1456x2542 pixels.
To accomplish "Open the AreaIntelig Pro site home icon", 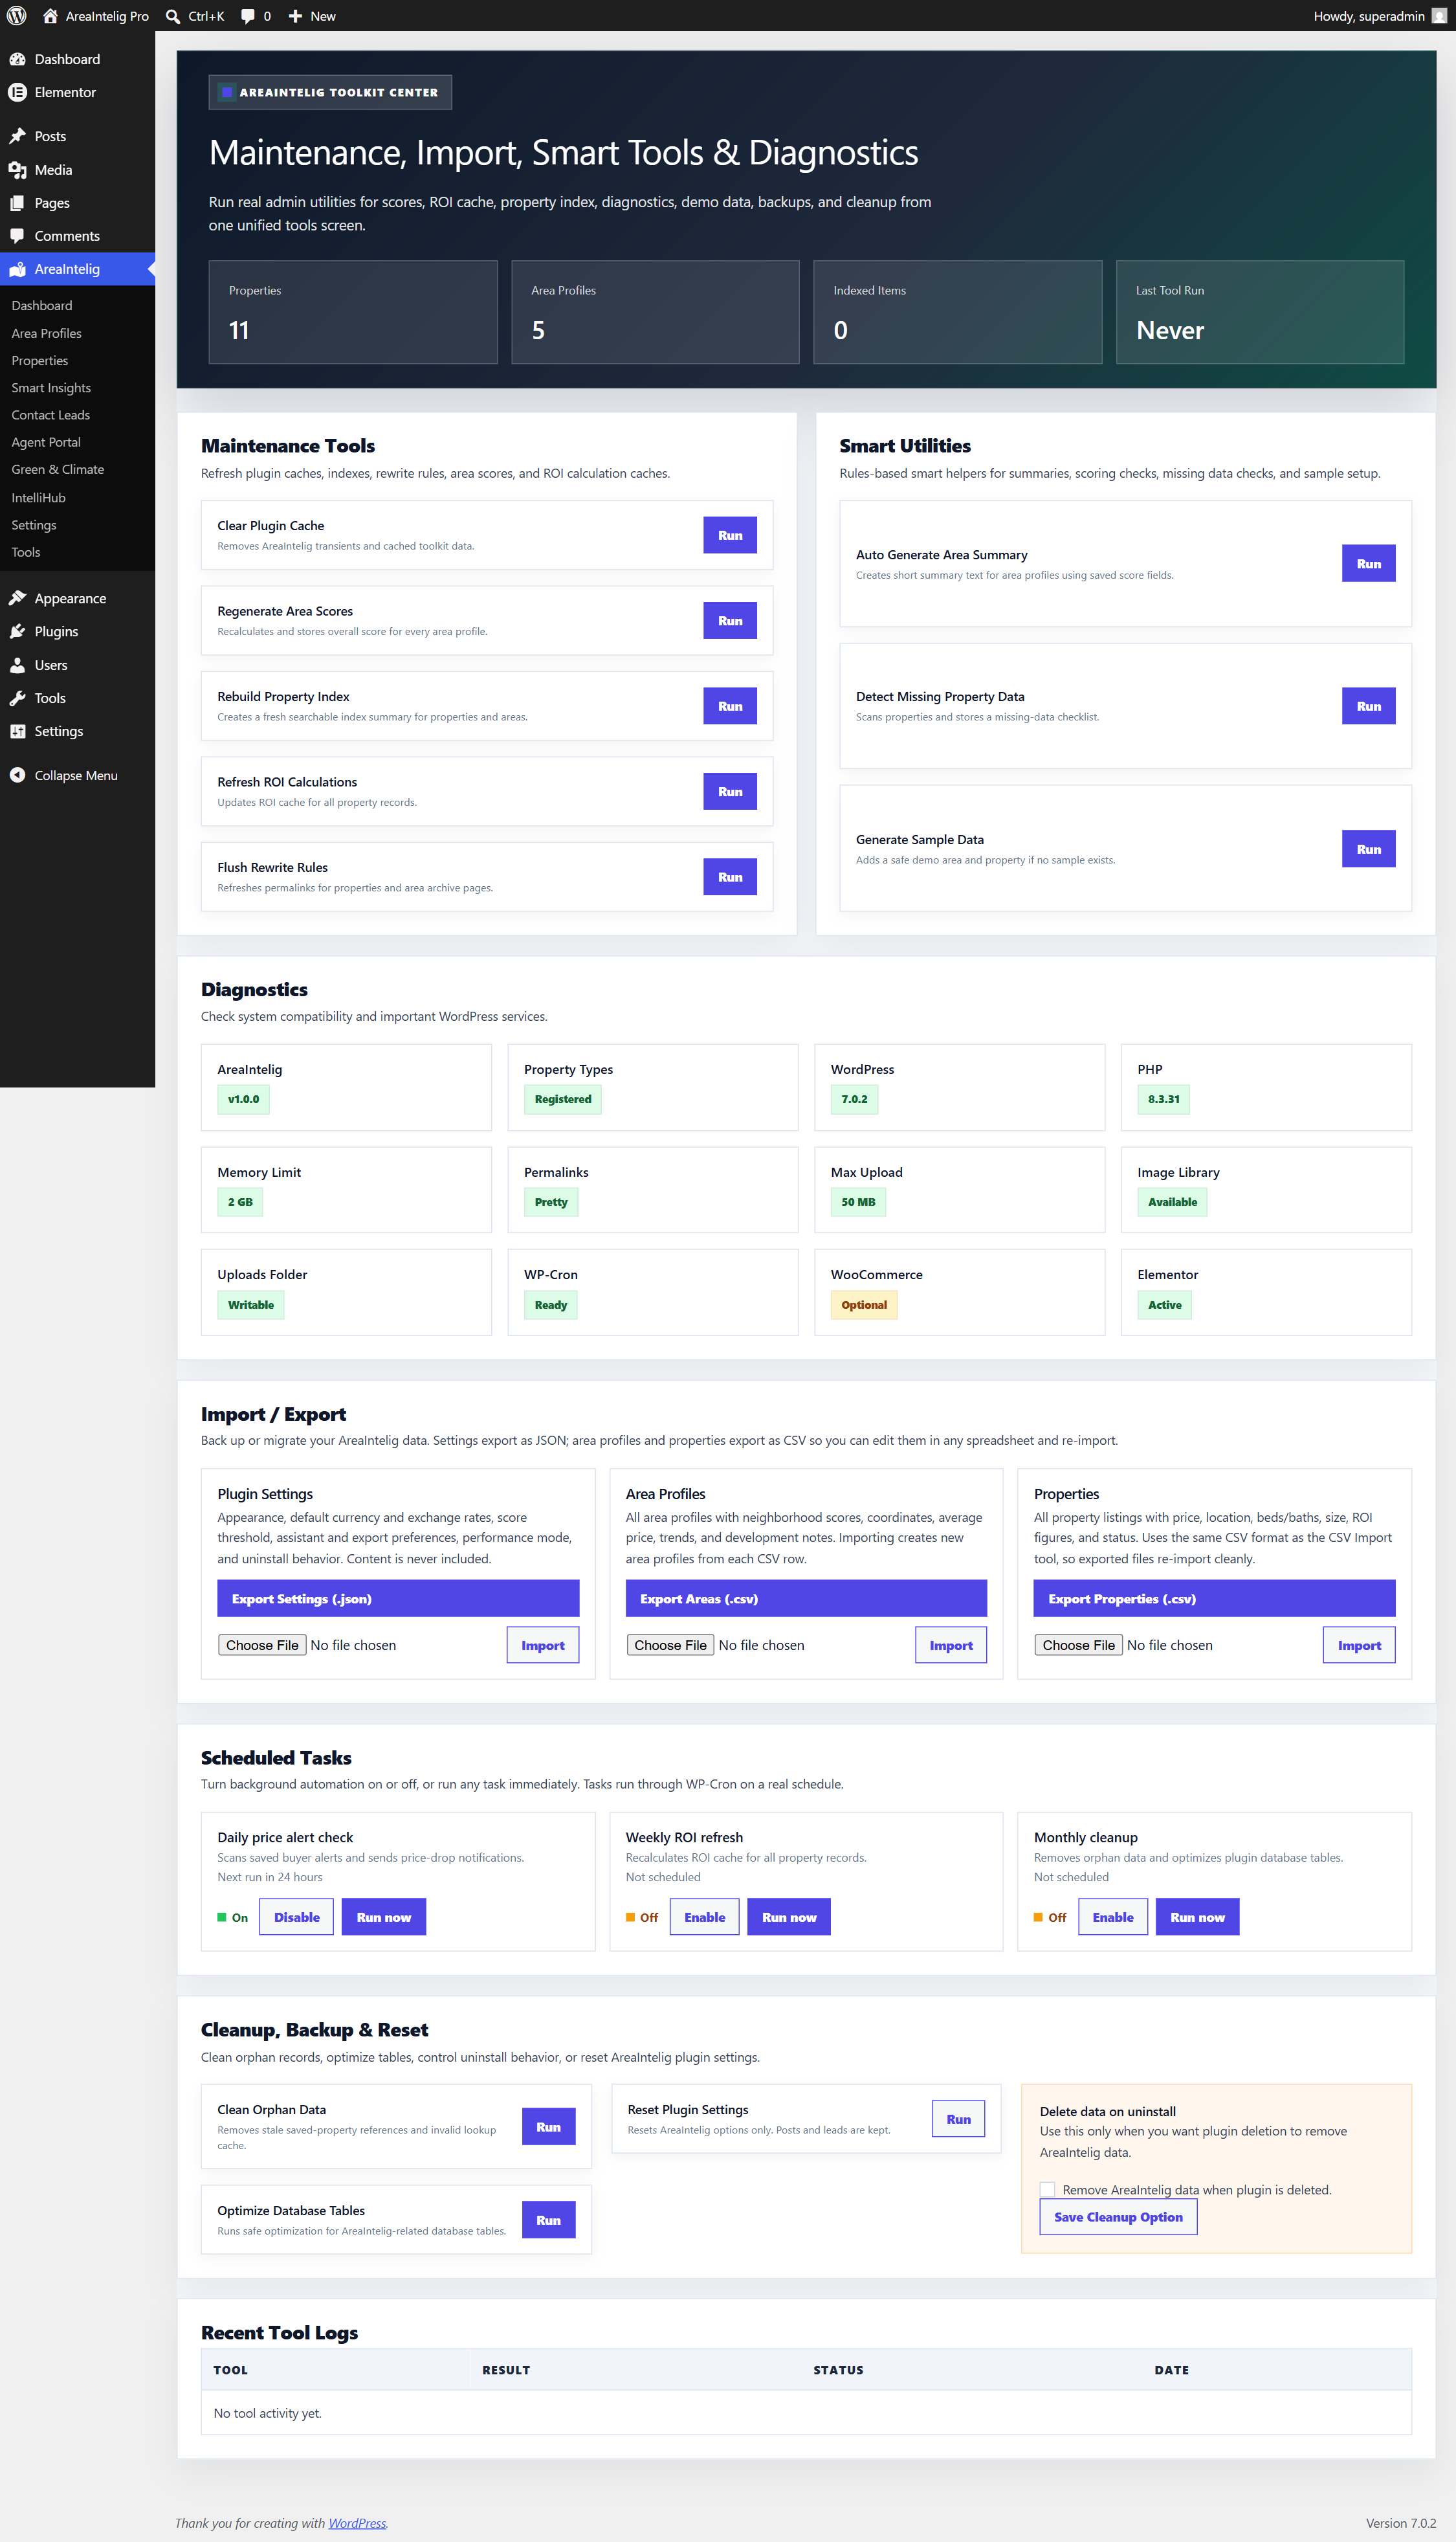I will click(50, 16).
